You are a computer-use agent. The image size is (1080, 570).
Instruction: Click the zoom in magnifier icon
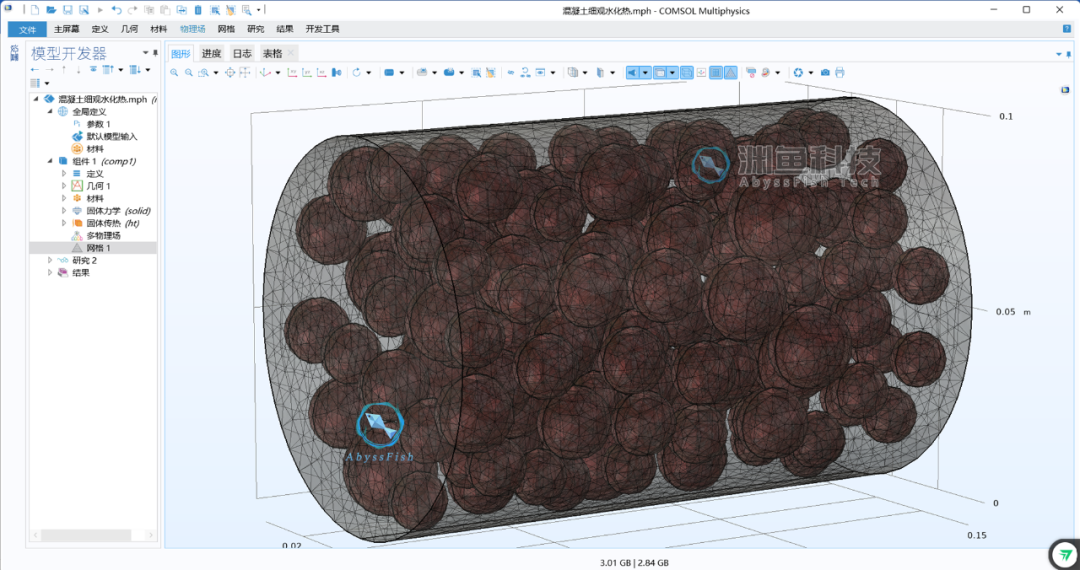[x=174, y=72]
